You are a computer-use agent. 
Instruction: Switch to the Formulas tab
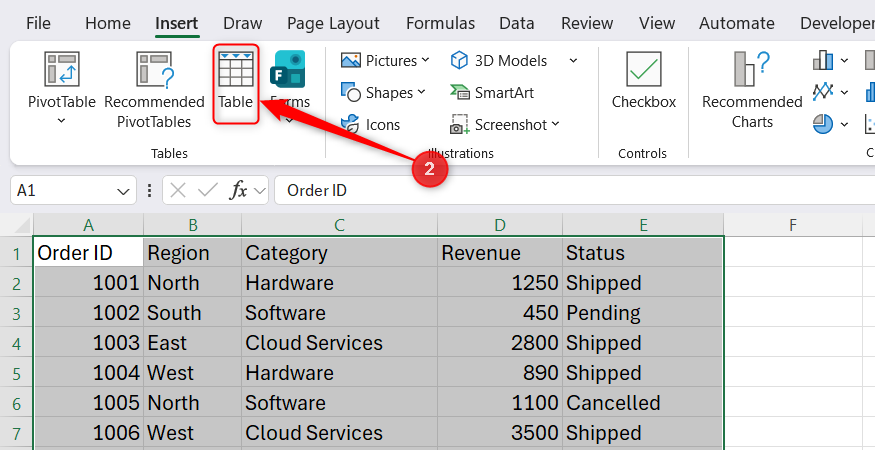click(x=440, y=23)
